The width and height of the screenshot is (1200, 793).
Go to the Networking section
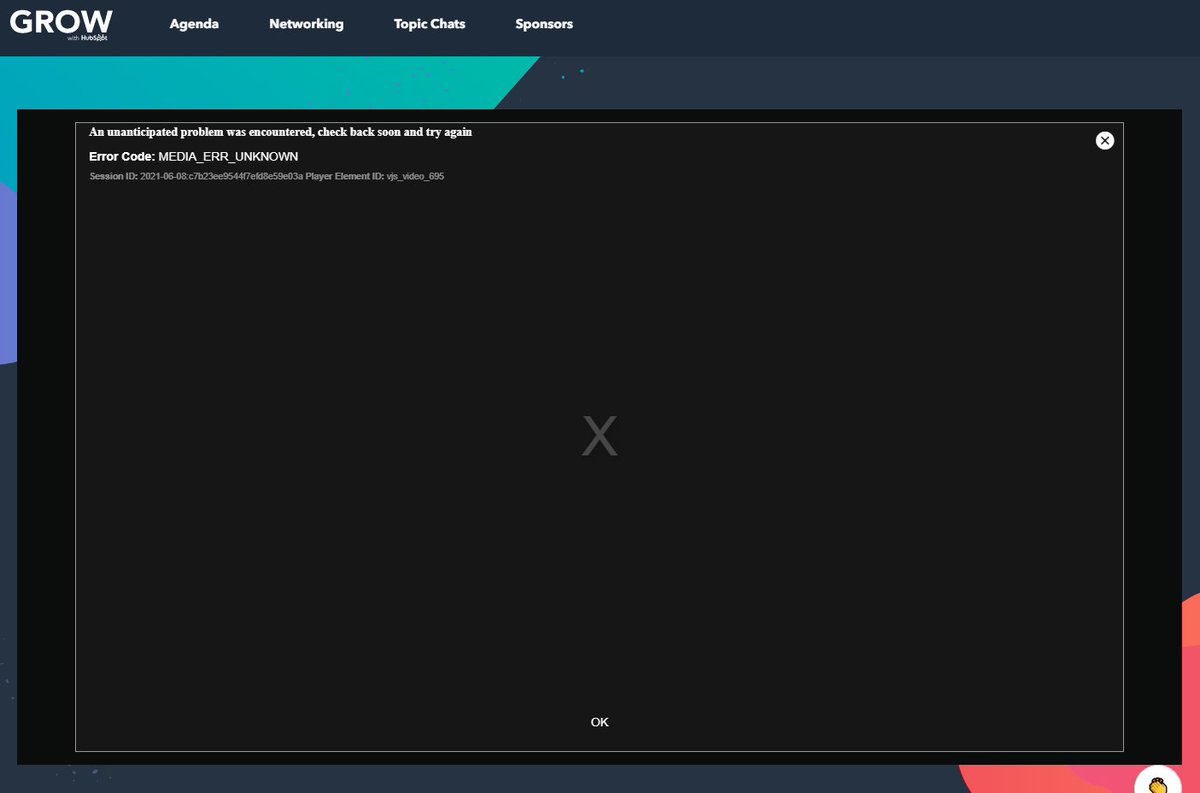coord(306,24)
